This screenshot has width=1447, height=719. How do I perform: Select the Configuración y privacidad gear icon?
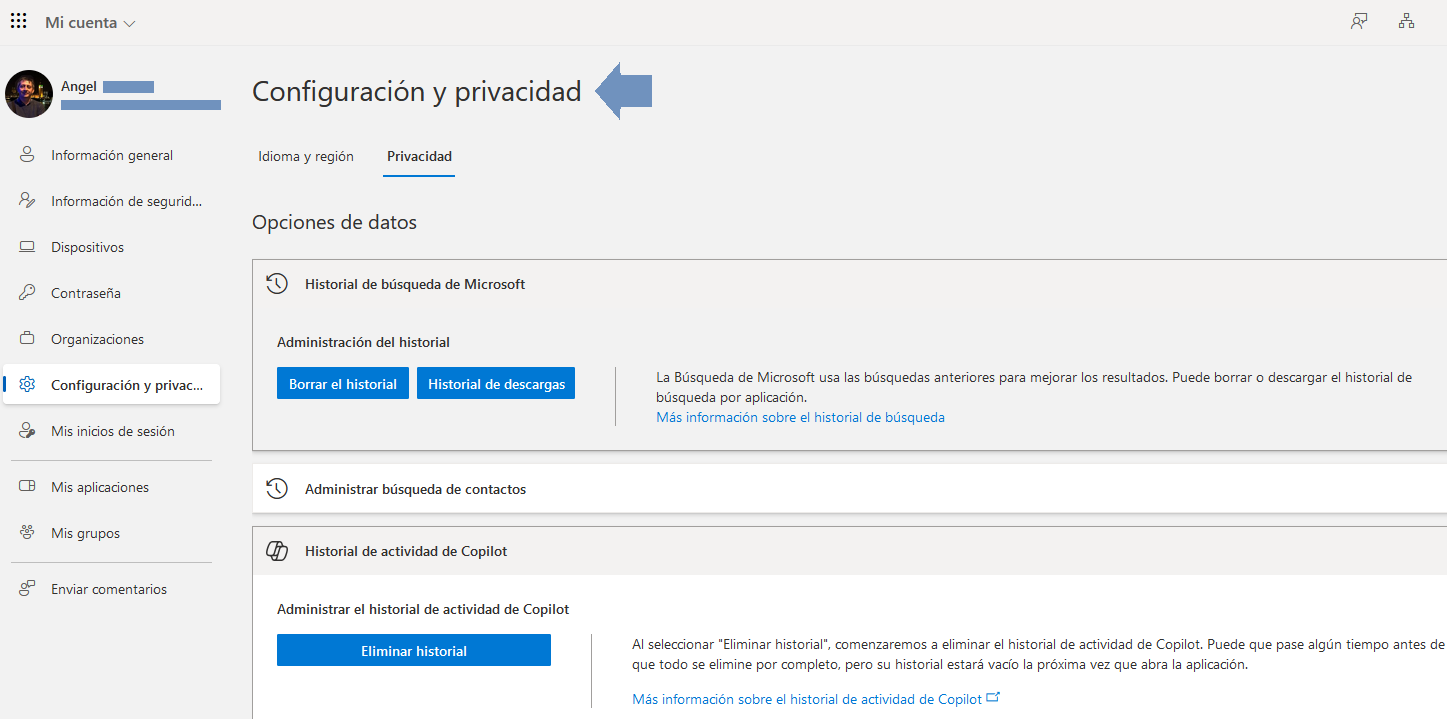(28, 385)
